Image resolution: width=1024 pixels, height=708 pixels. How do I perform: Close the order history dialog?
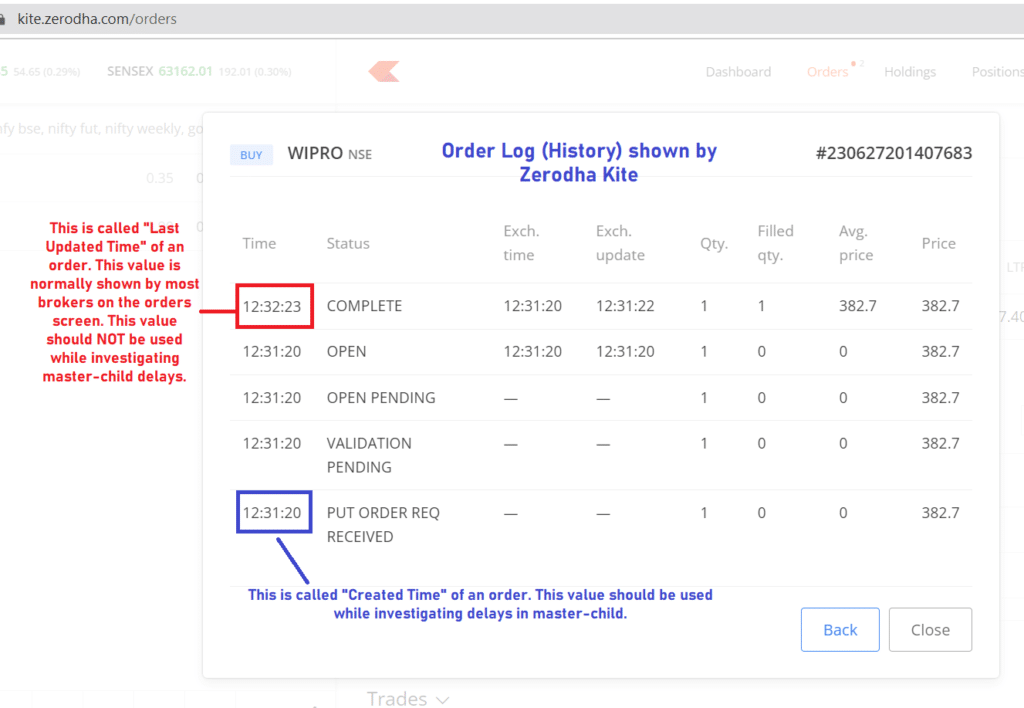click(x=930, y=630)
